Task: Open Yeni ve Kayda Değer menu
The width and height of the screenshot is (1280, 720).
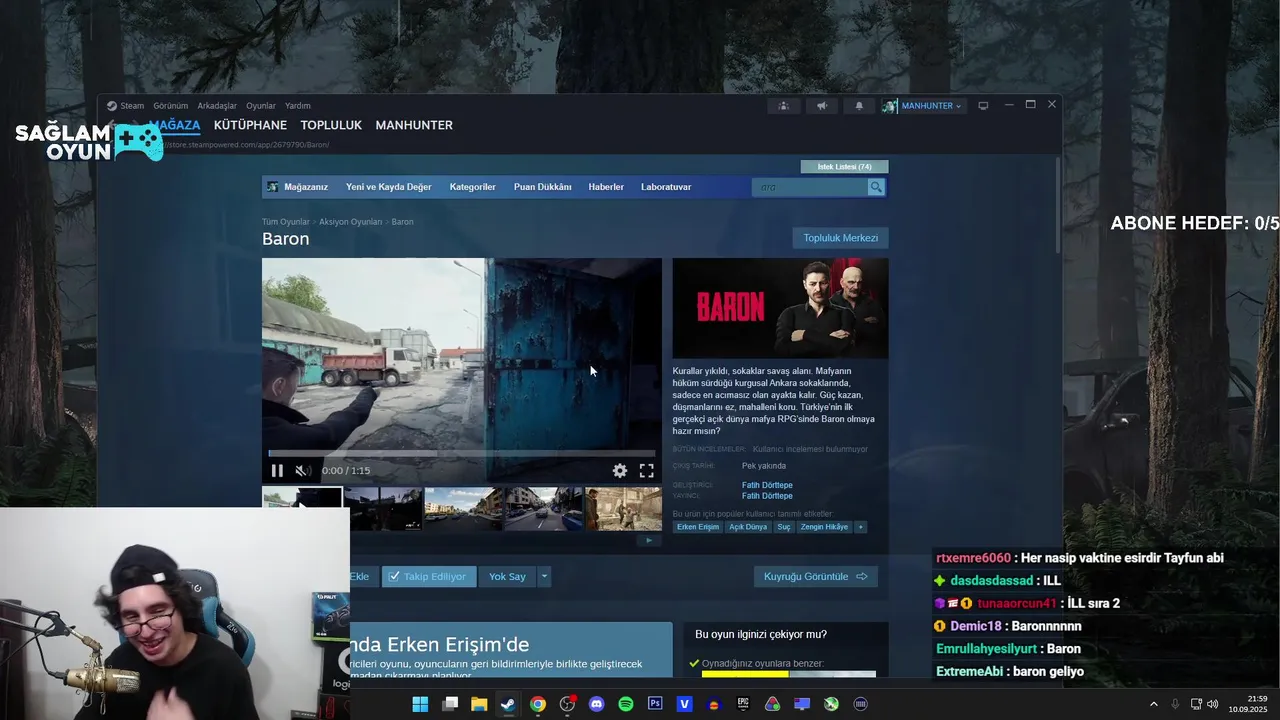Action: 389,187
